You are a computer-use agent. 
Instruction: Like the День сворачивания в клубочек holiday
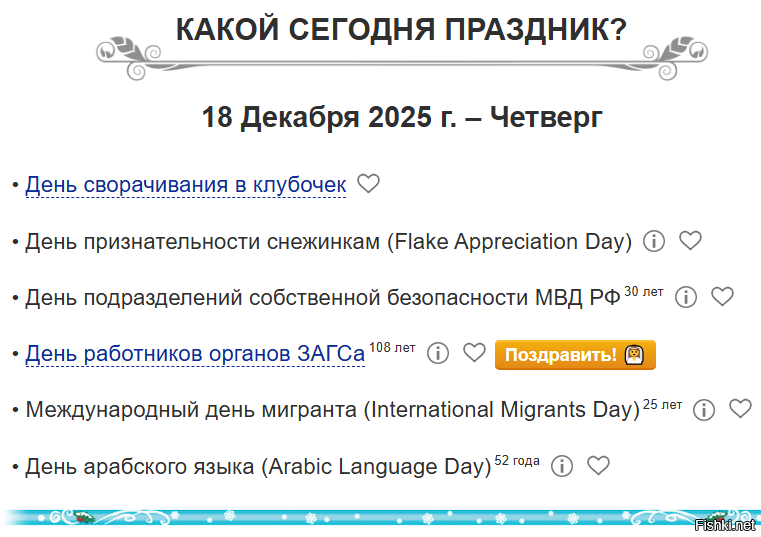point(369,184)
